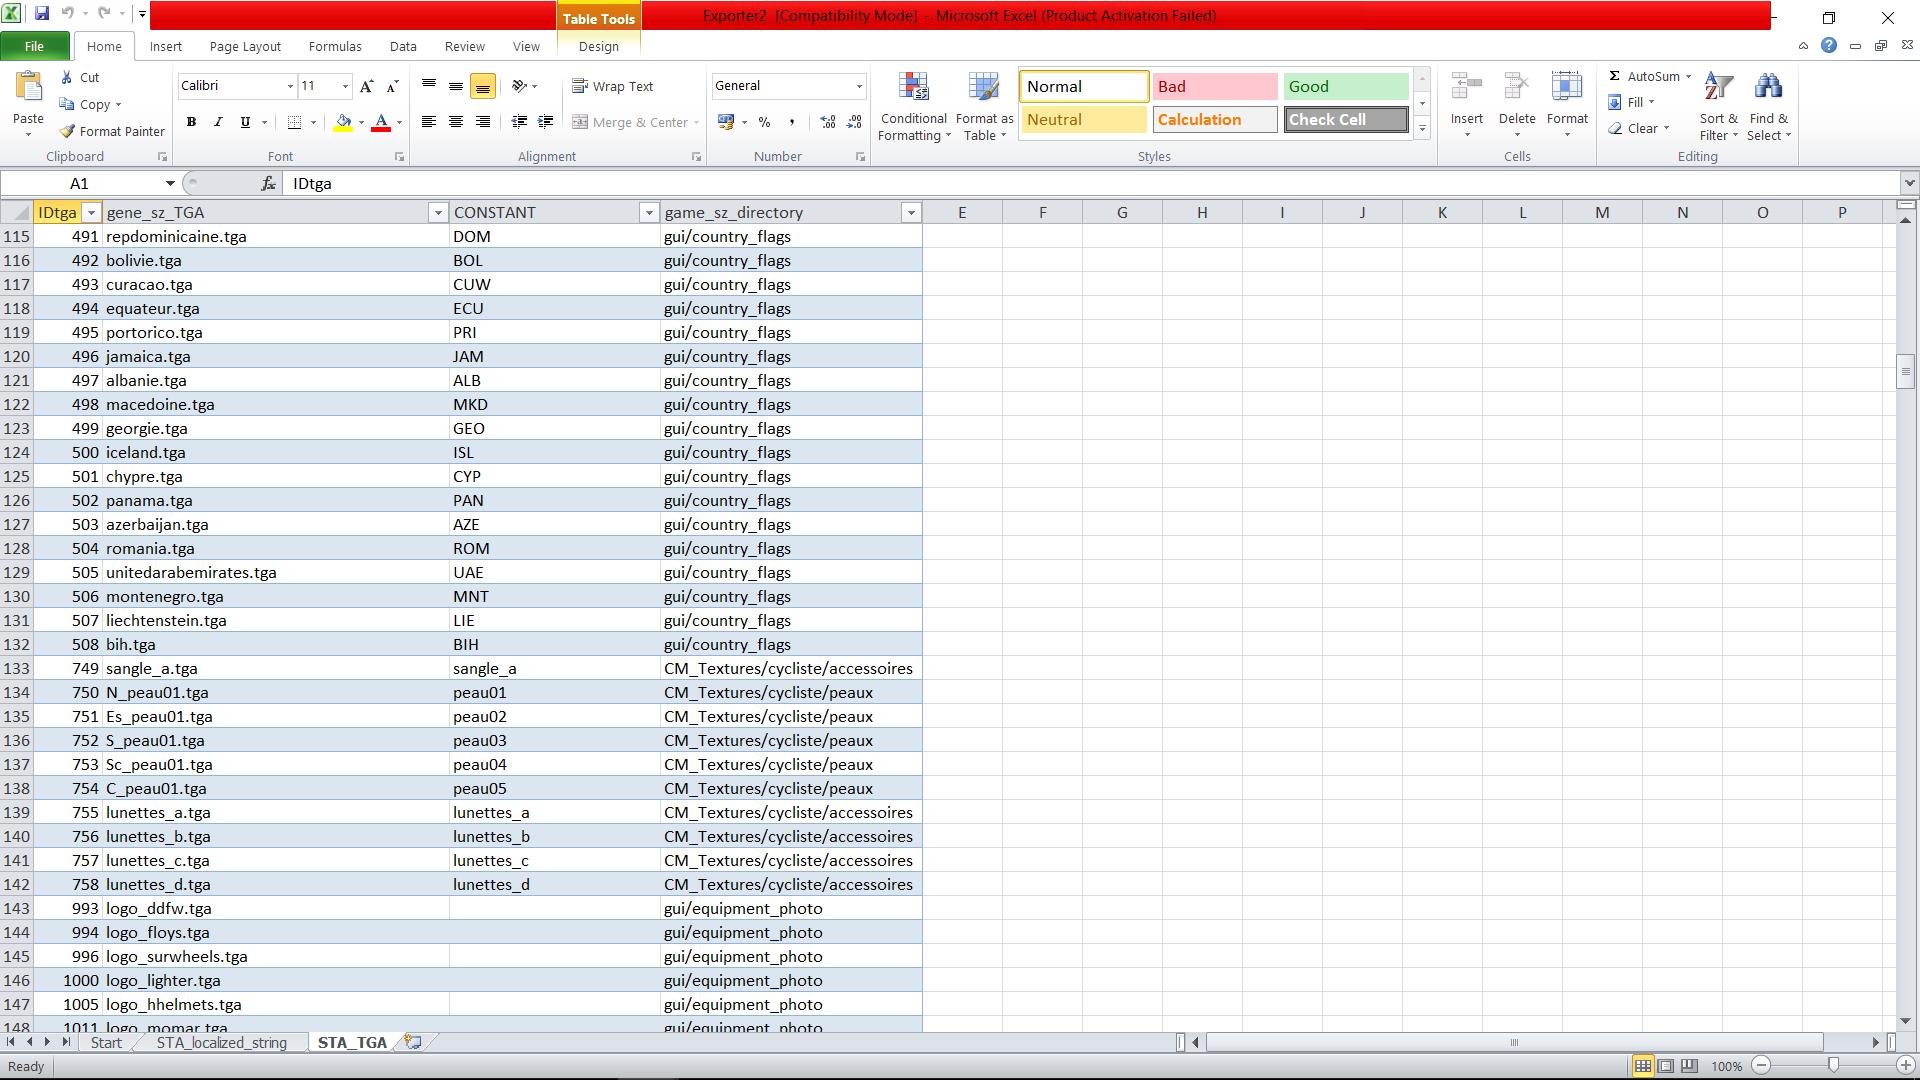This screenshot has height=1080, width=1920.
Task: Open the File menu button
Action: [34, 46]
